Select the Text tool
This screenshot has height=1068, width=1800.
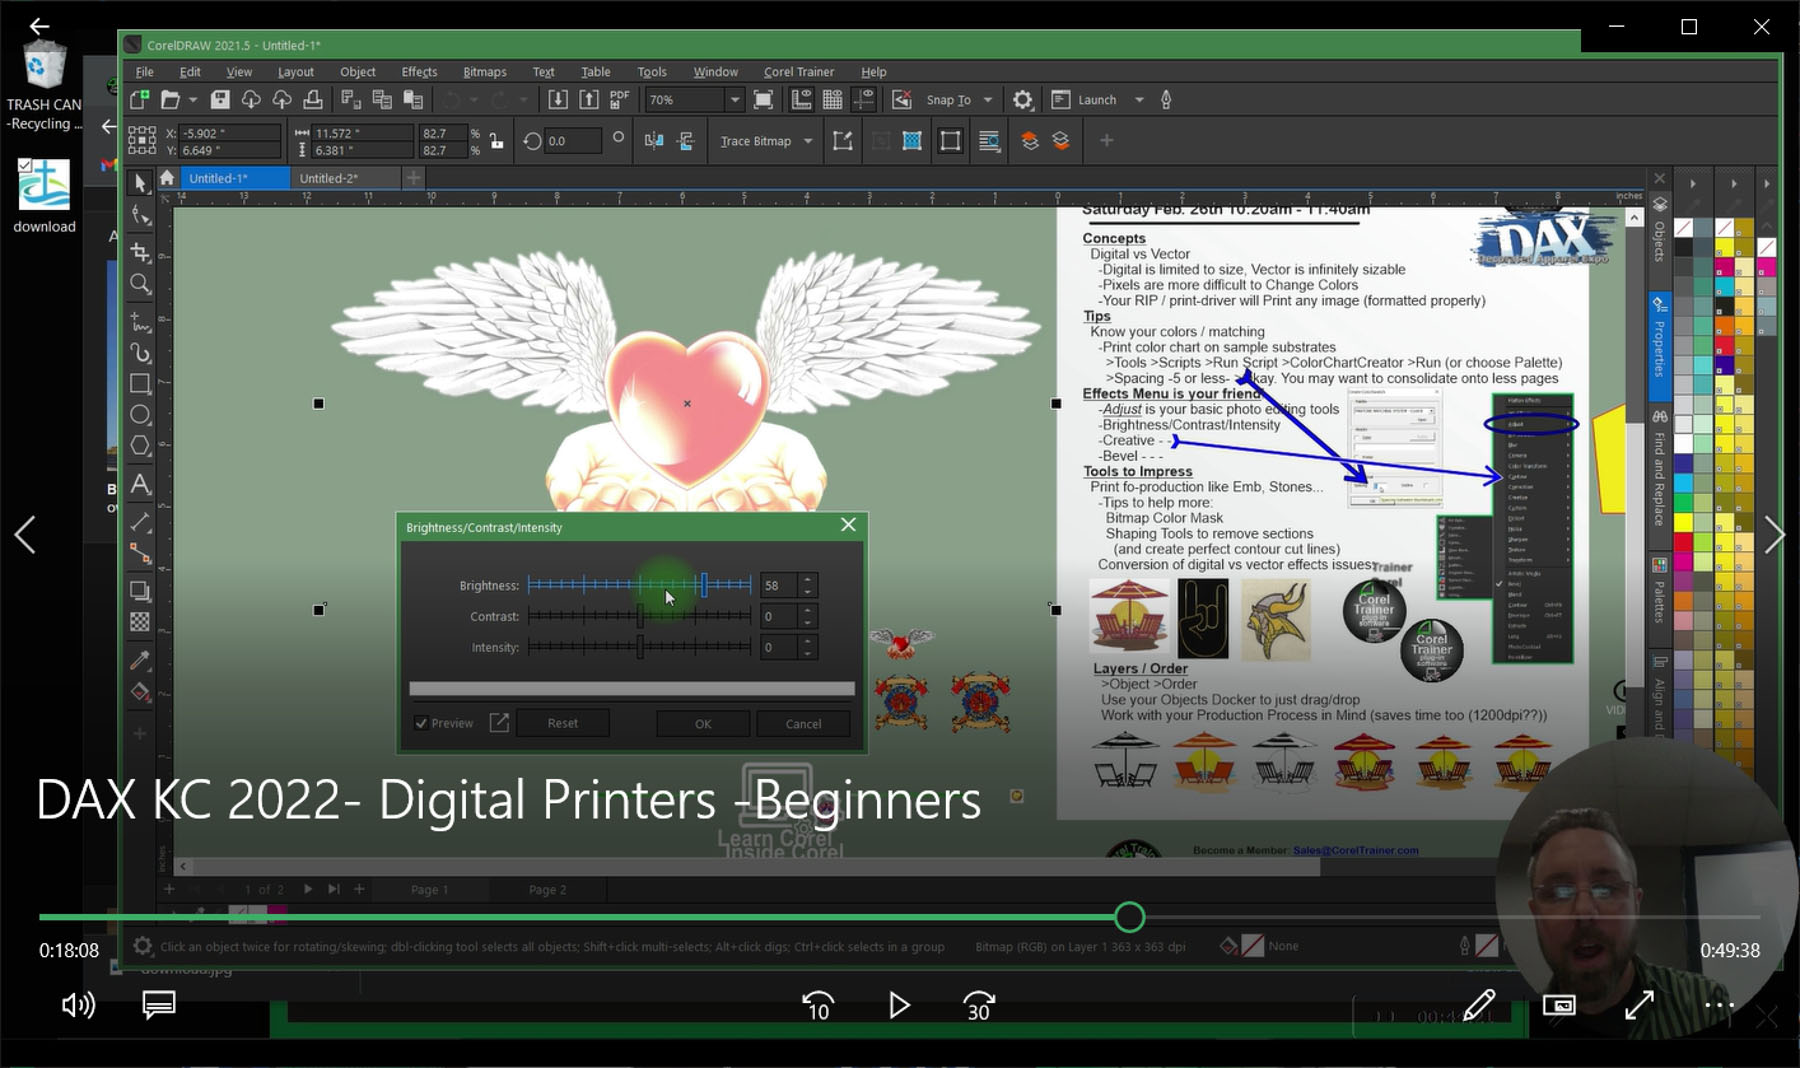[x=140, y=485]
